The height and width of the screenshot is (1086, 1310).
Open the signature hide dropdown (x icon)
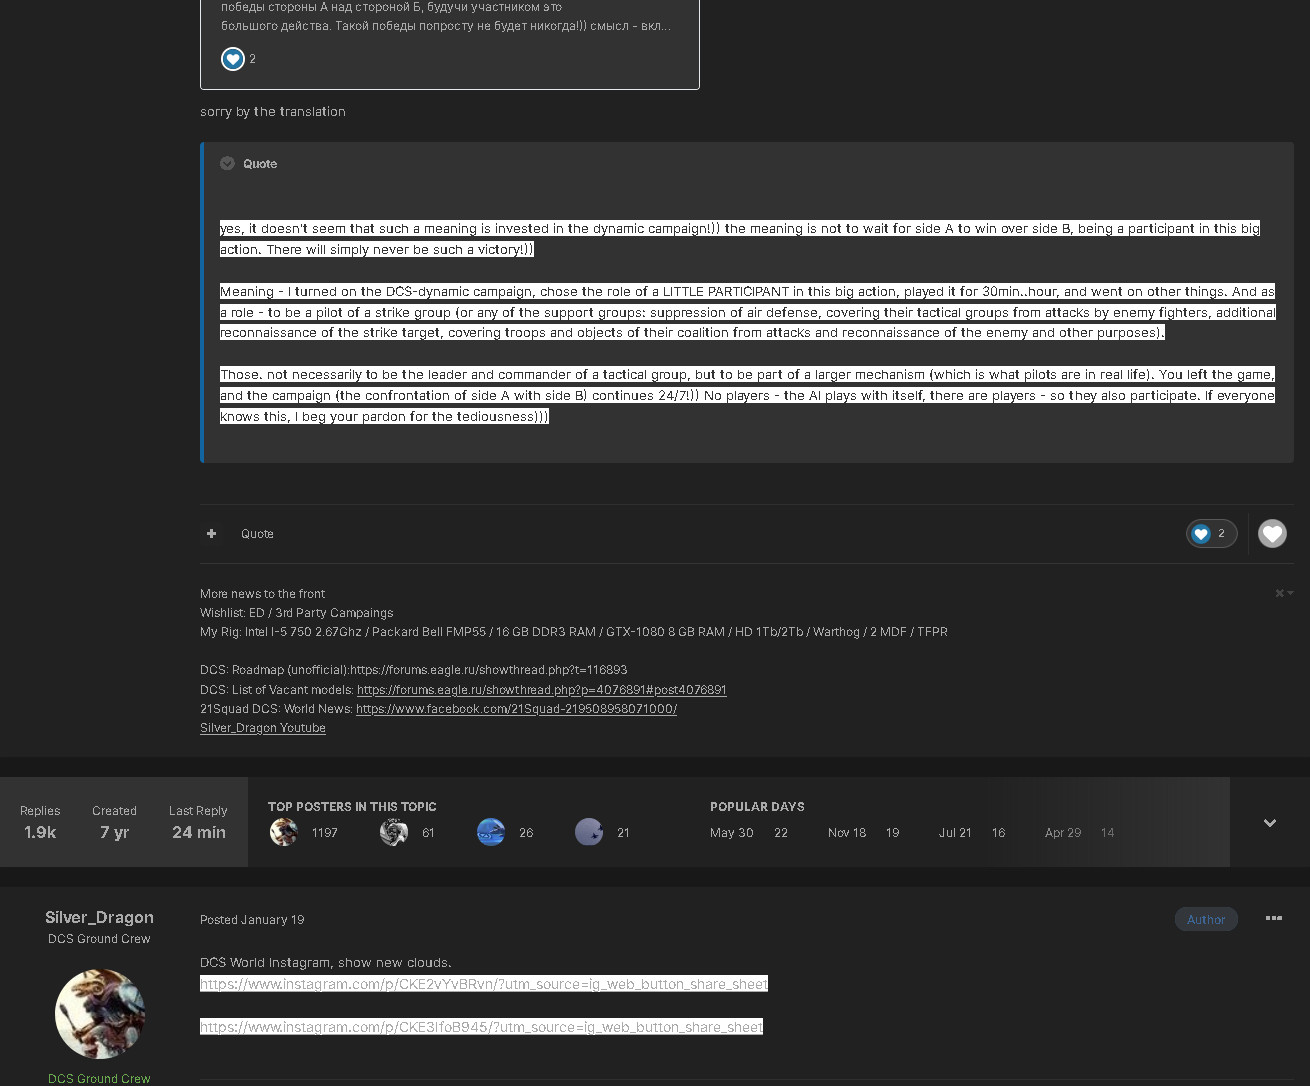1284,593
